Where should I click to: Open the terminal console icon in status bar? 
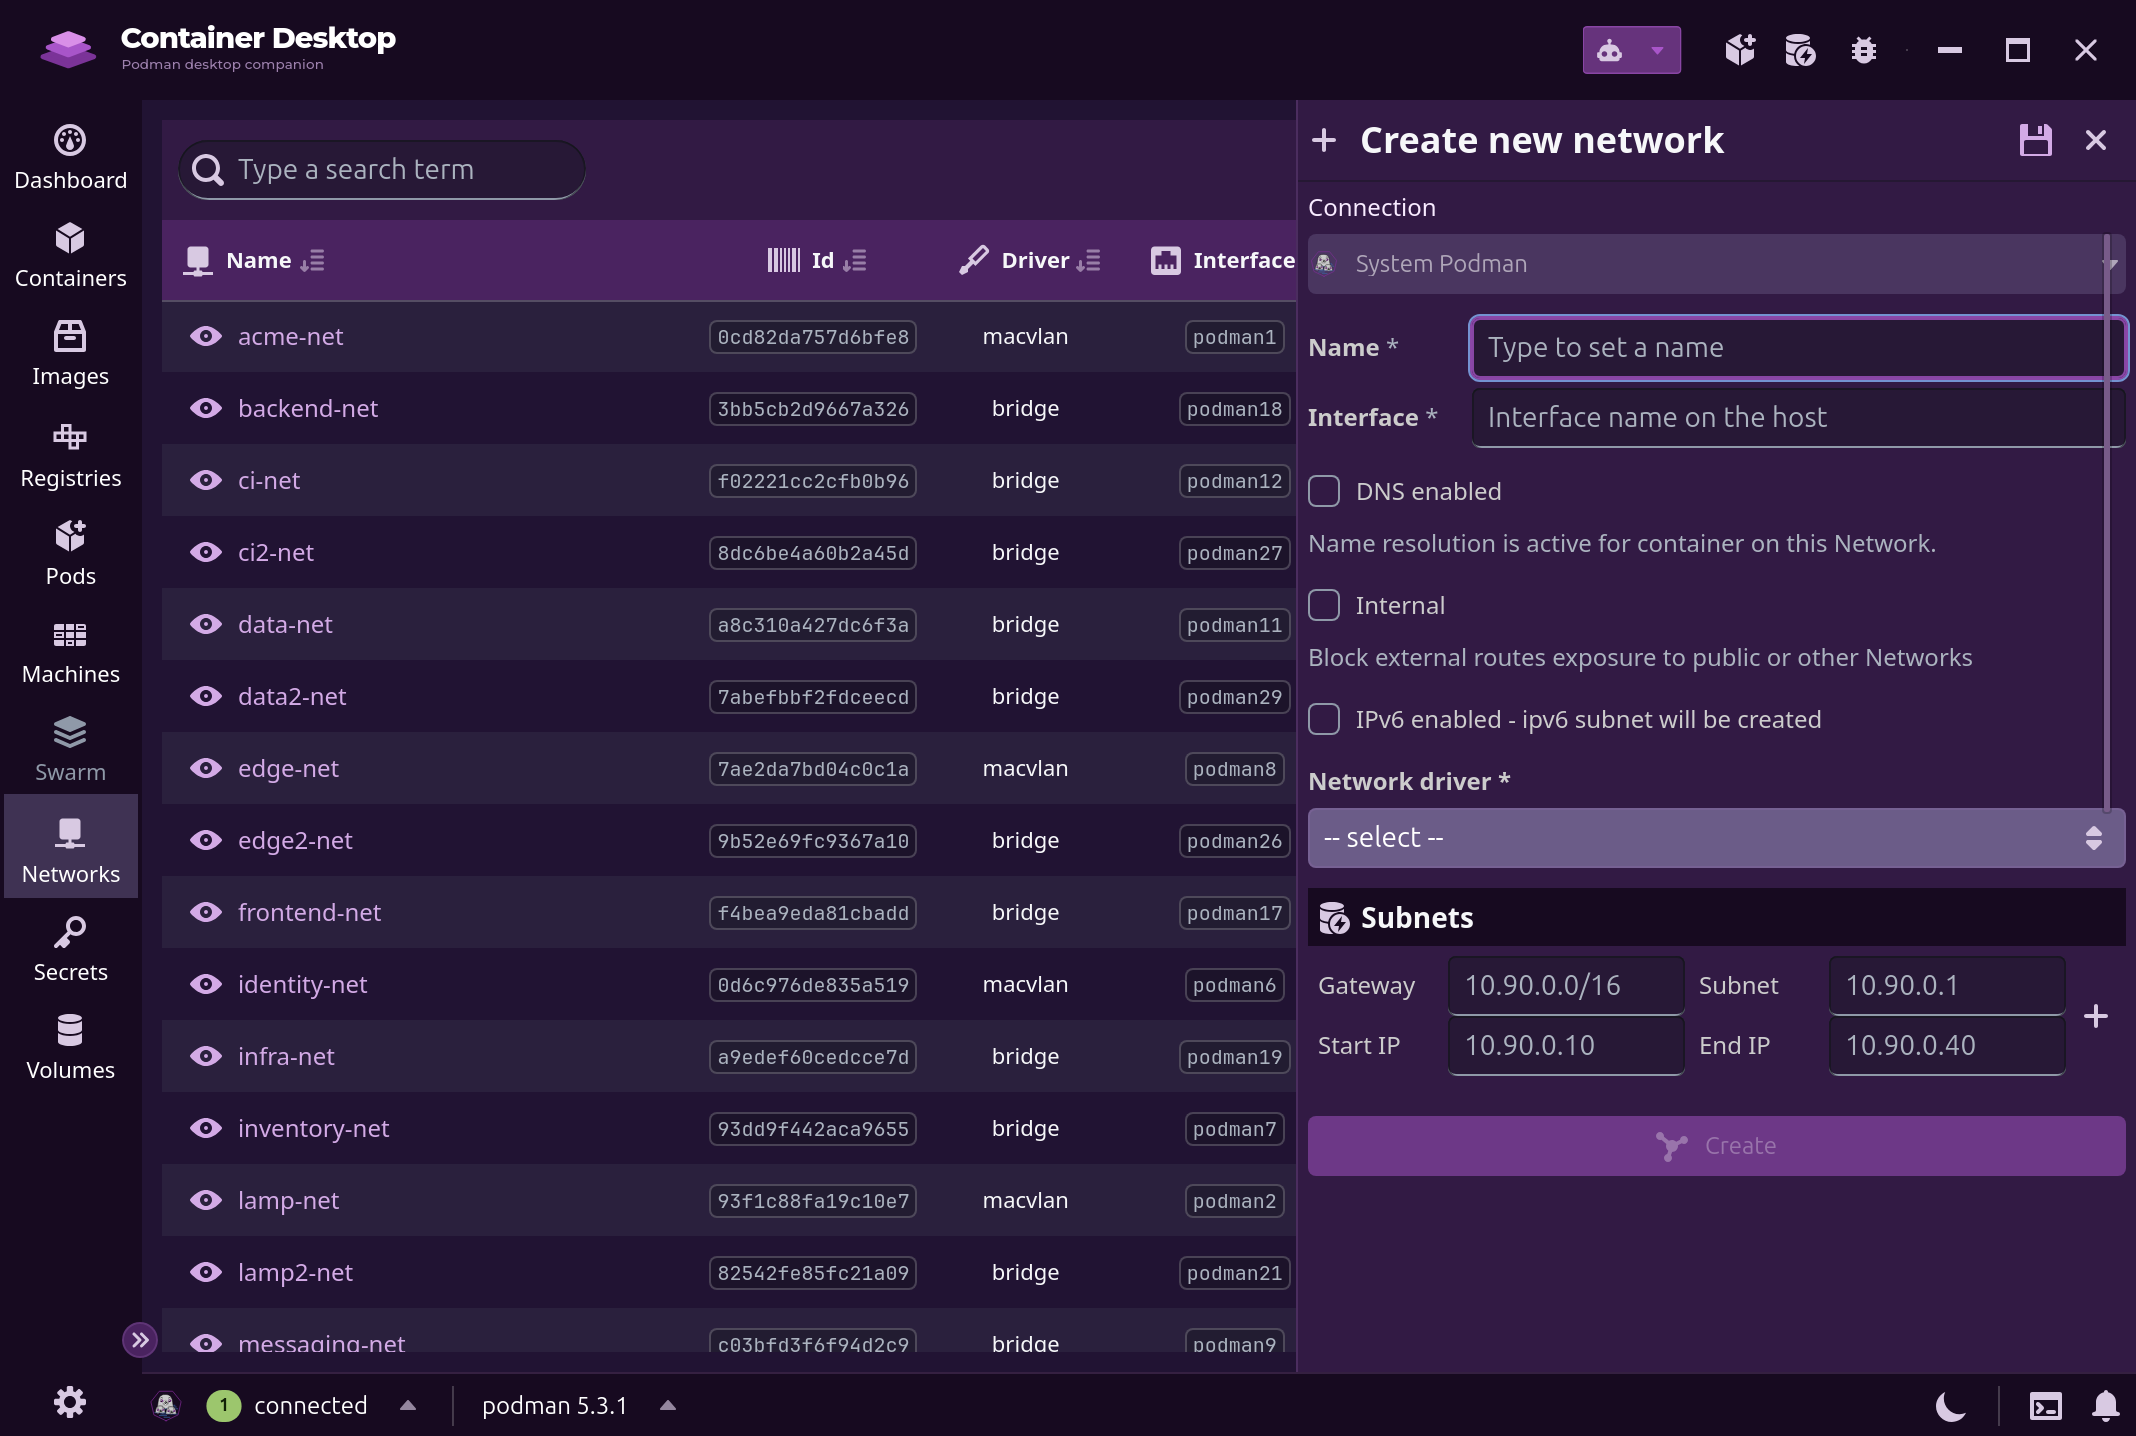(2046, 1406)
